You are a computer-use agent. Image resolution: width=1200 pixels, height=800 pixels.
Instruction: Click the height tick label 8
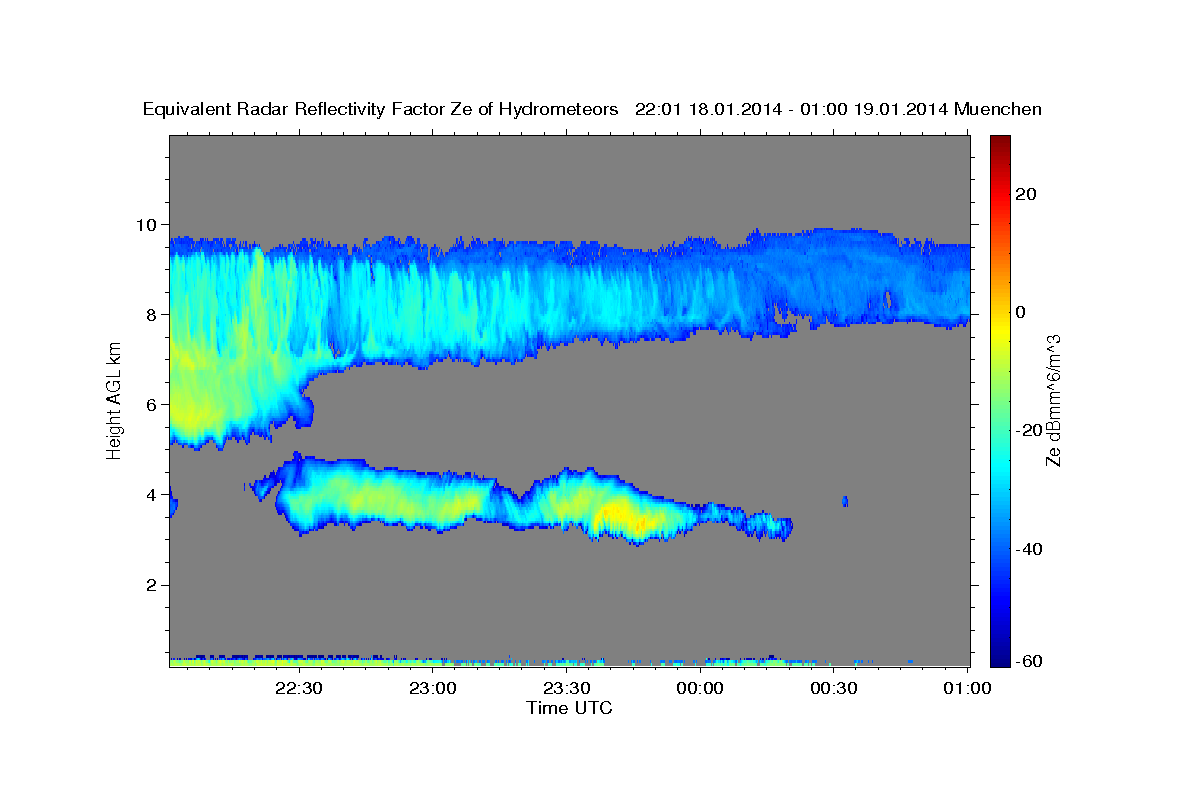coord(154,314)
